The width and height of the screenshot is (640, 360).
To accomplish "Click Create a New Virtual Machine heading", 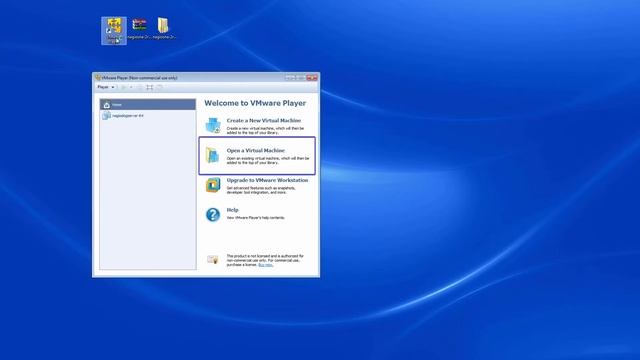I will point(264,120).
